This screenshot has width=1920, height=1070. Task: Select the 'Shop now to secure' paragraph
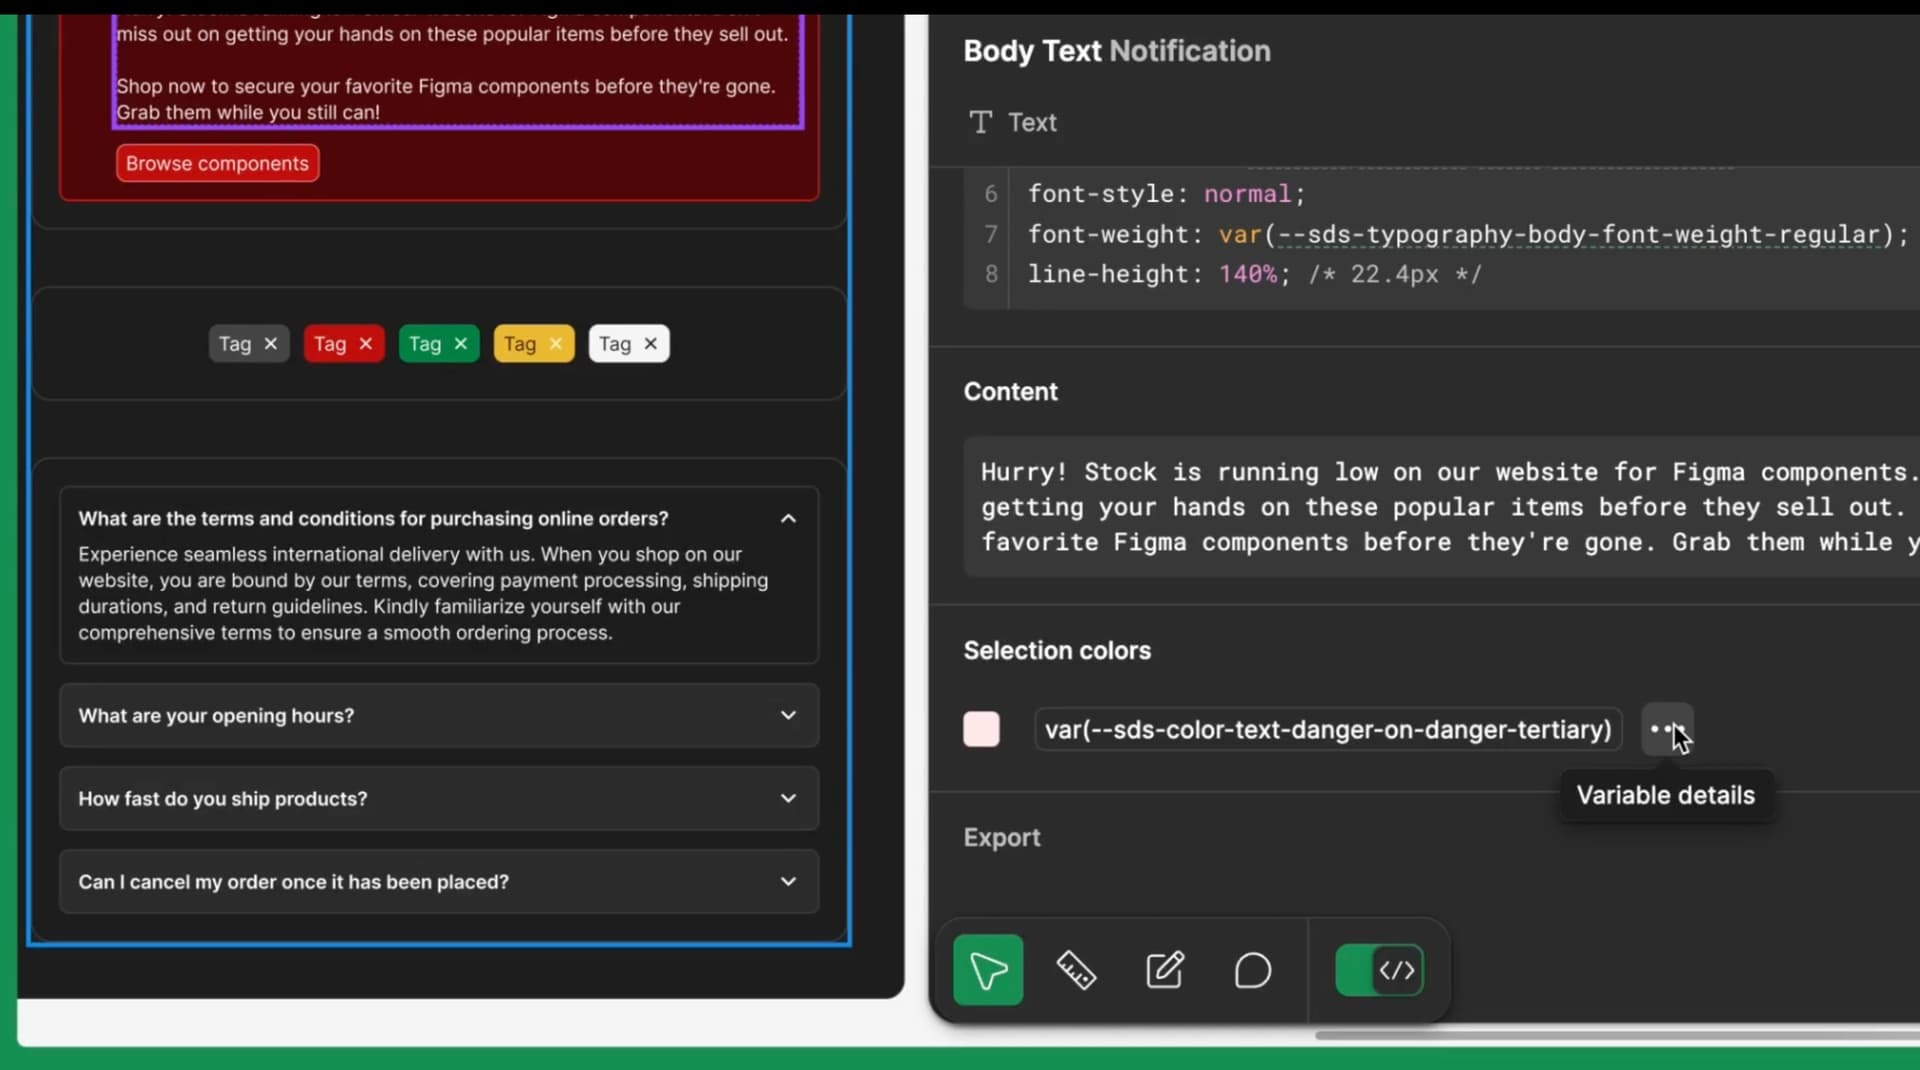click(446, 99)
